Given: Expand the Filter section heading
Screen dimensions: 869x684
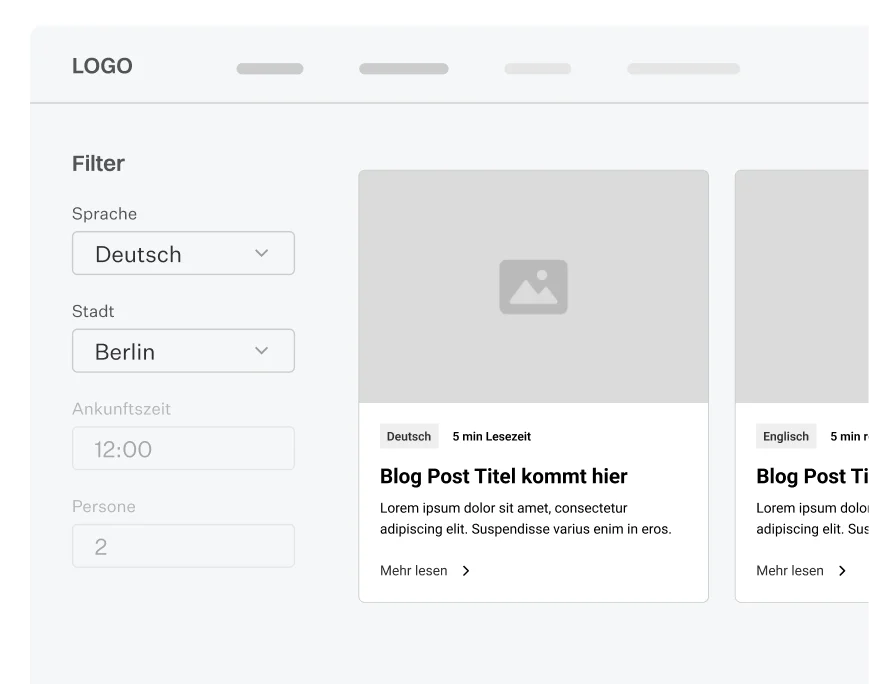Looking at the screenshot, I should click(98, 163).
